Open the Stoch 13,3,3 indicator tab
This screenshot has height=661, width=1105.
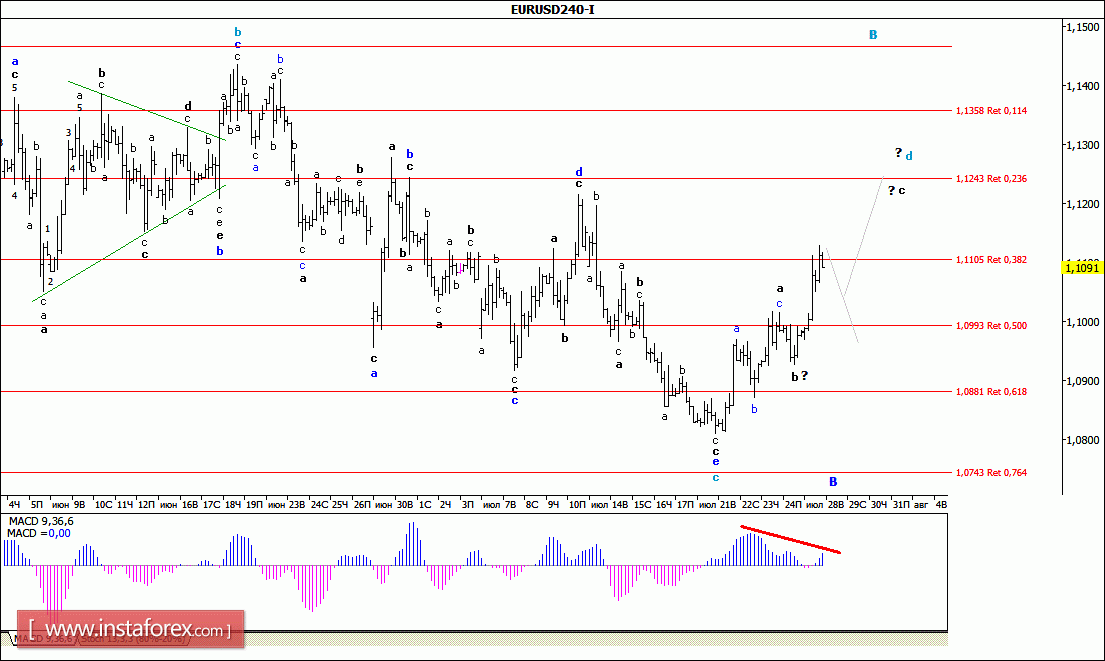(x=134, y=639)
